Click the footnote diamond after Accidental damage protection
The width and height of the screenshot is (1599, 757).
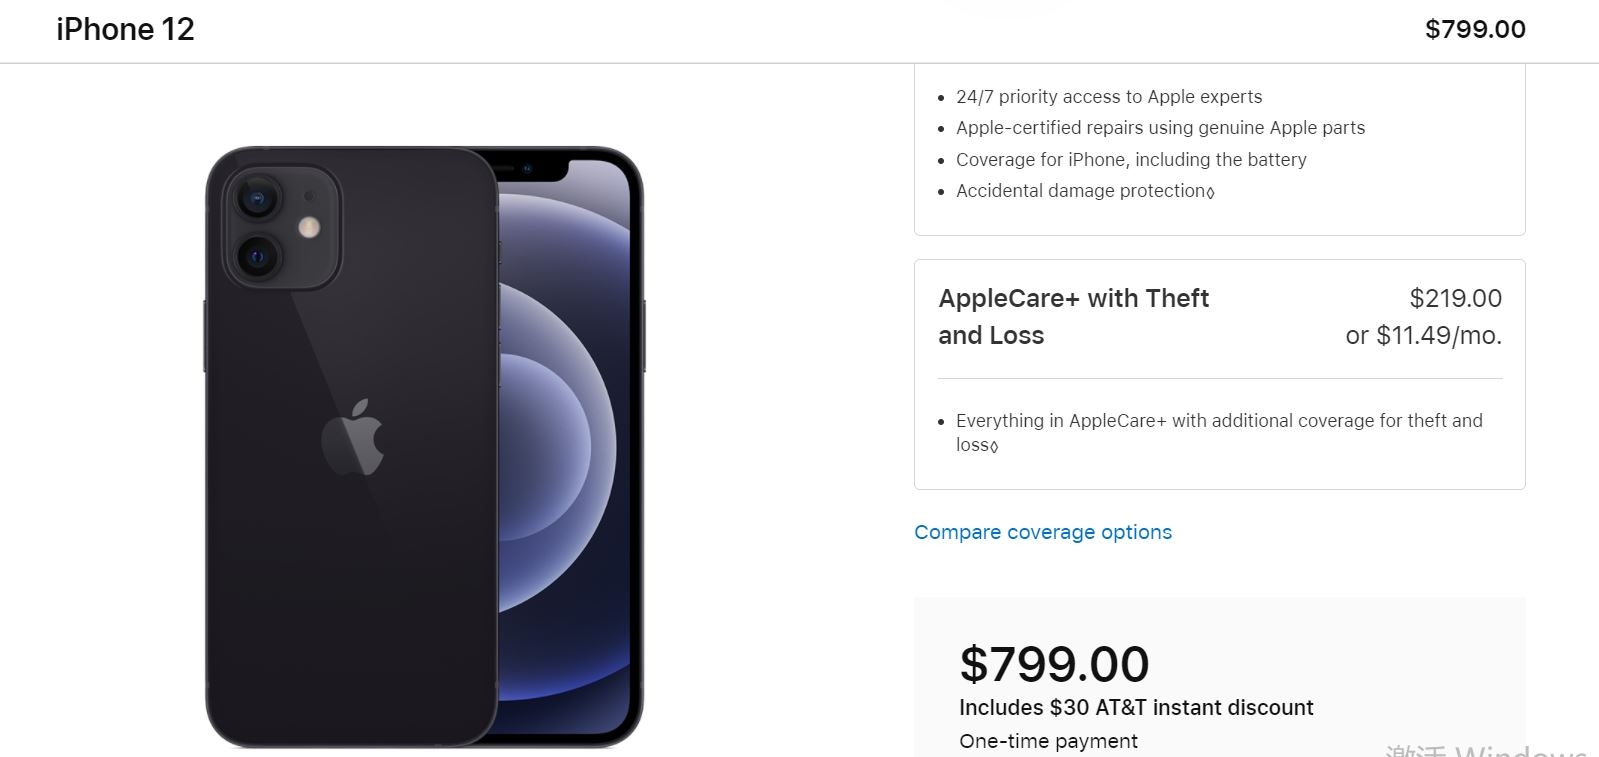1211,192
